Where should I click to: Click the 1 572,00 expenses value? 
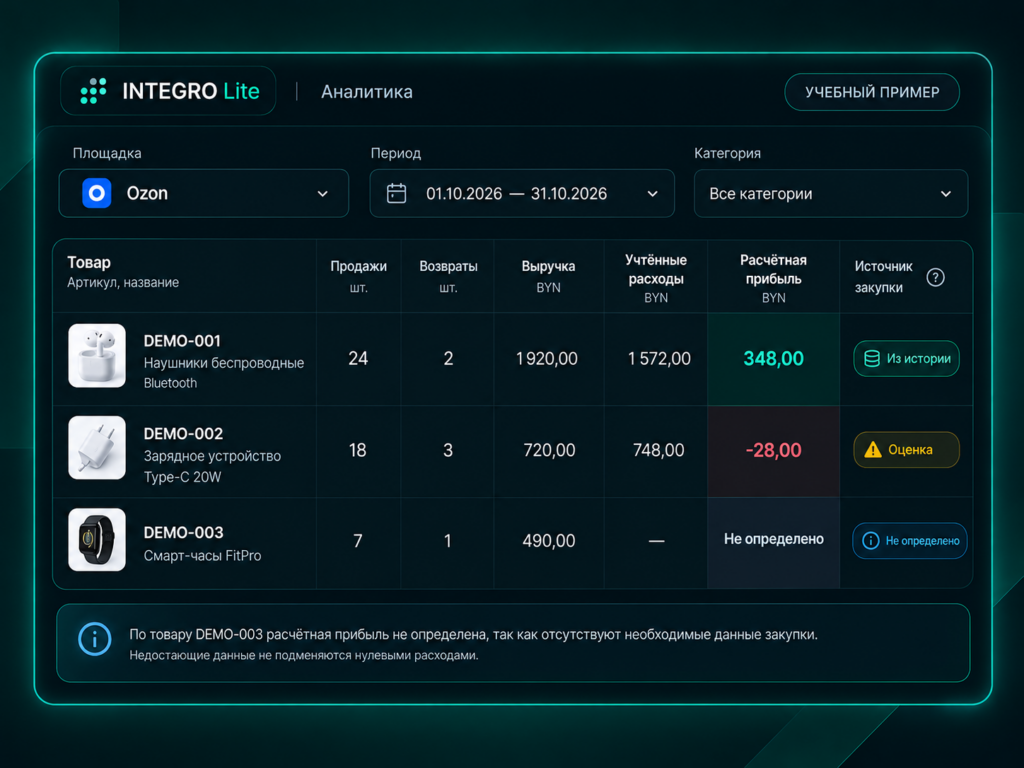pos(659,359)
